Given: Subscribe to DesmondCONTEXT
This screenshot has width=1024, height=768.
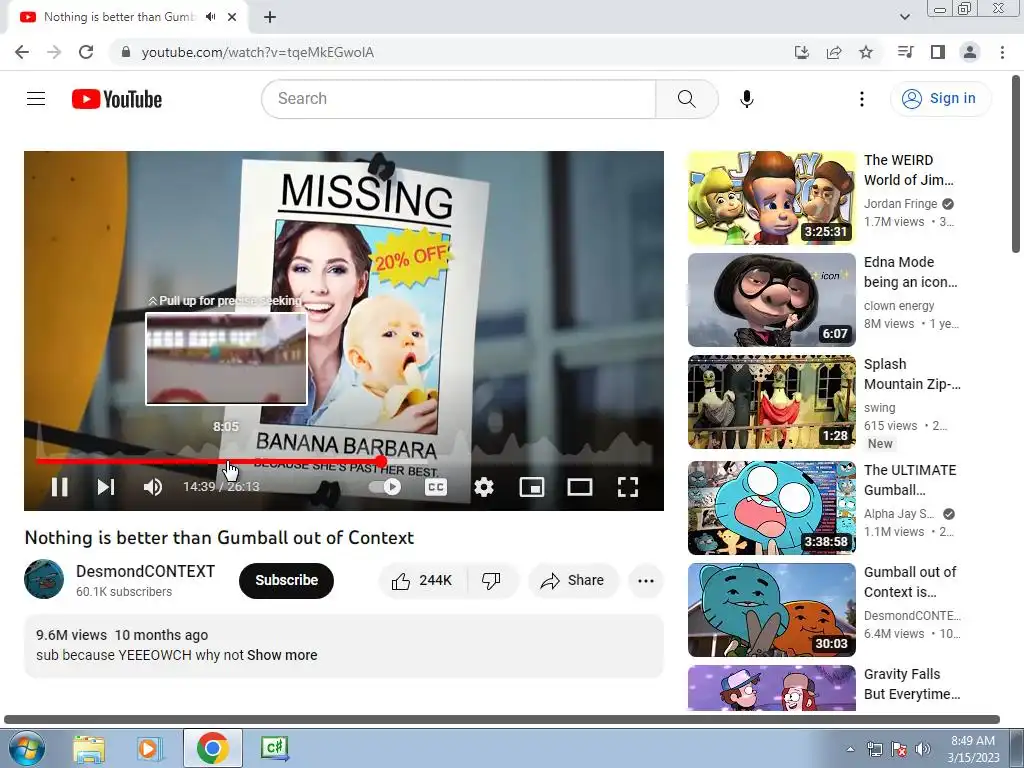Looking at the screenshot, I should 287,581.
